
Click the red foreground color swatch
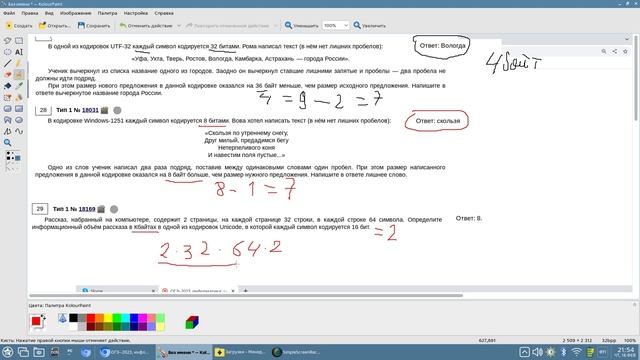pyautogui.click(x=36, y=321)
